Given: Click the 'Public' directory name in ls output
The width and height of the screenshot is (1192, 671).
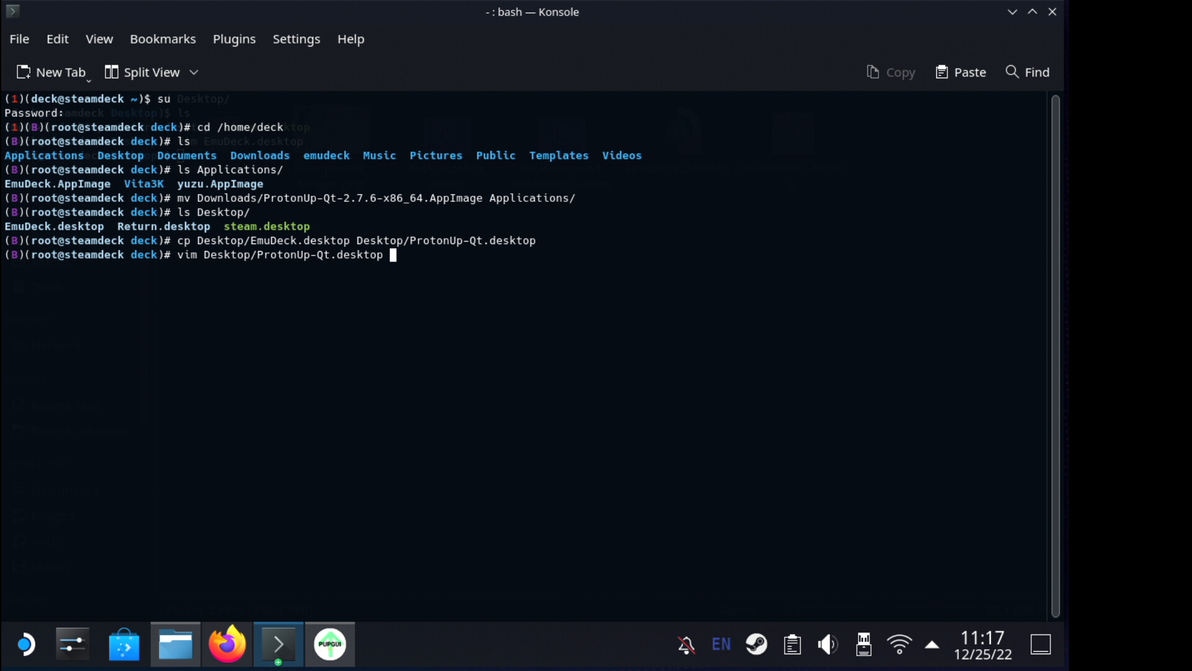Looking at the screenshot, I should 496,155.
